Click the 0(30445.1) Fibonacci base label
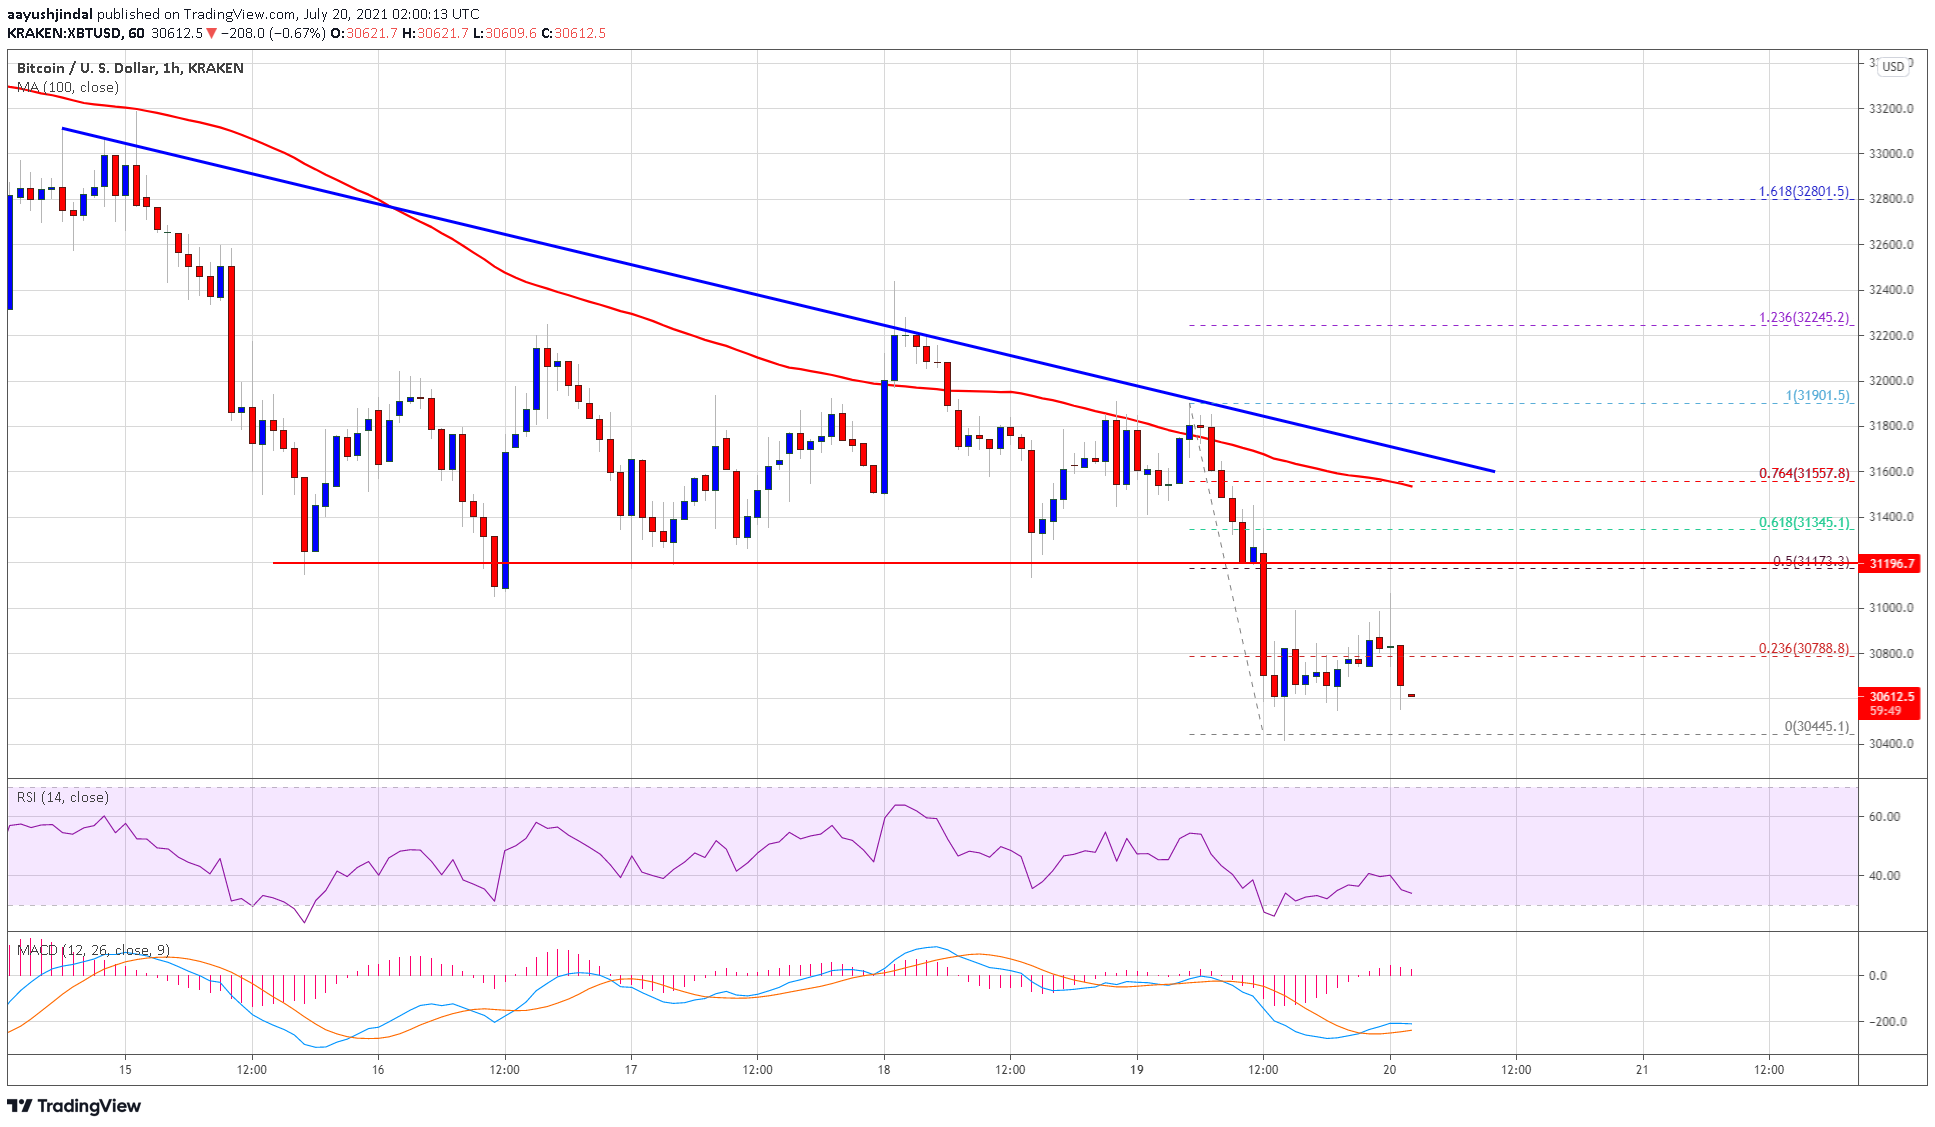 point(1816,726)
